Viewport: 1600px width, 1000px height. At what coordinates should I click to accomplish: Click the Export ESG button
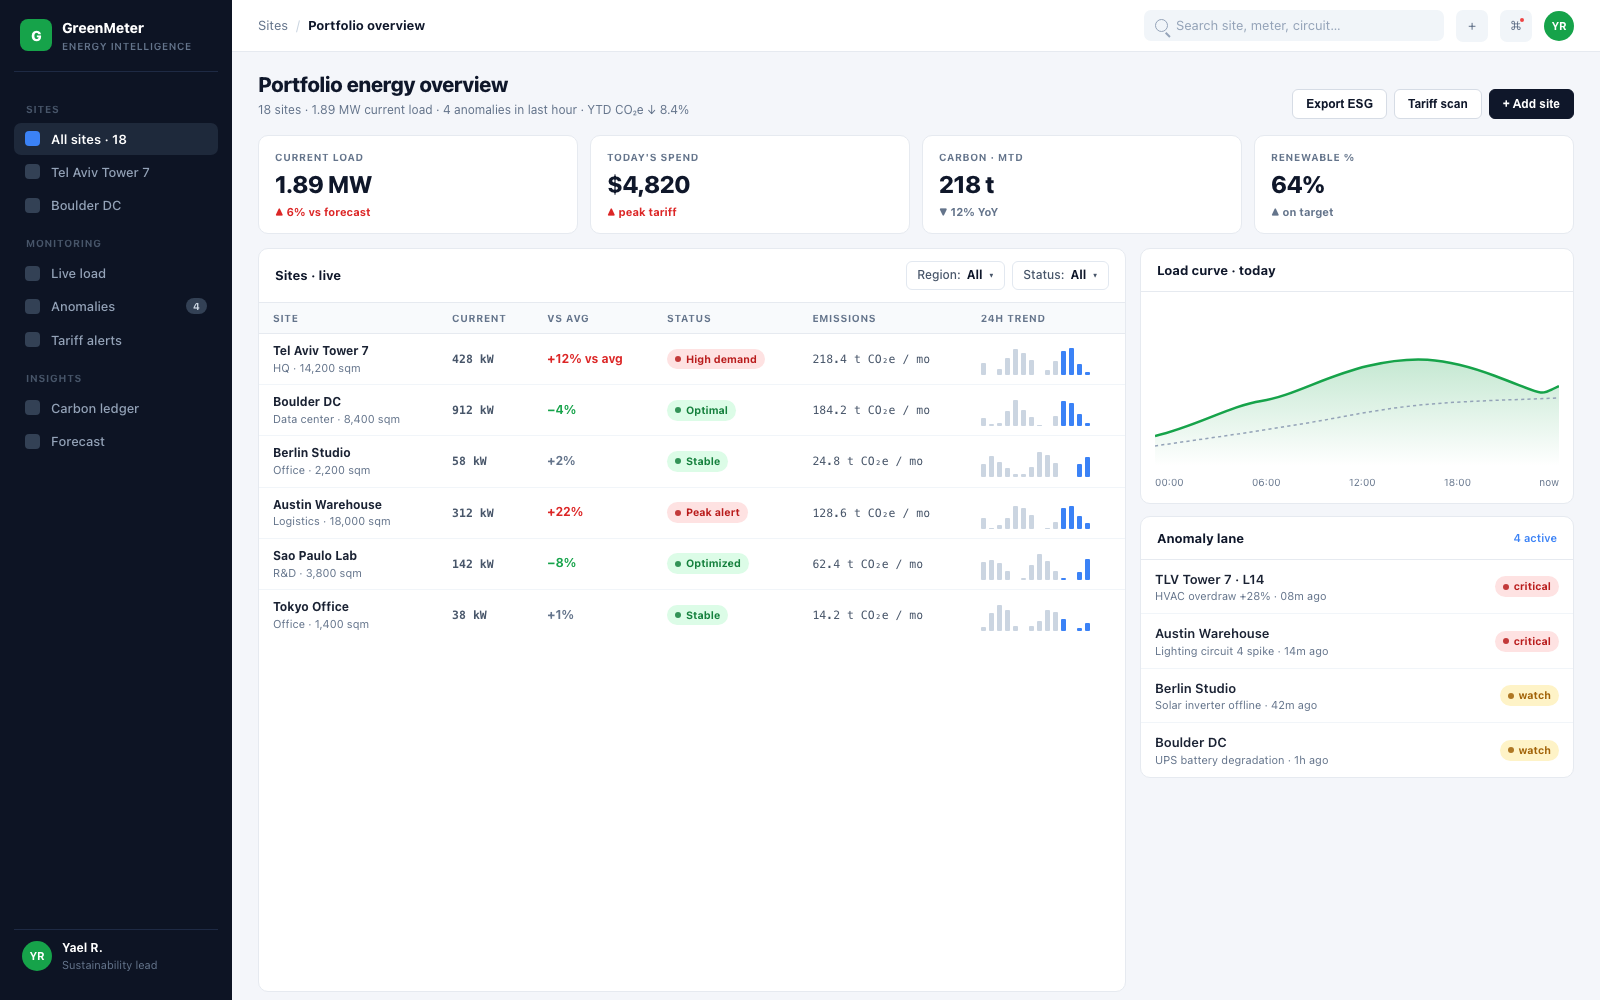coord(1339,104)
